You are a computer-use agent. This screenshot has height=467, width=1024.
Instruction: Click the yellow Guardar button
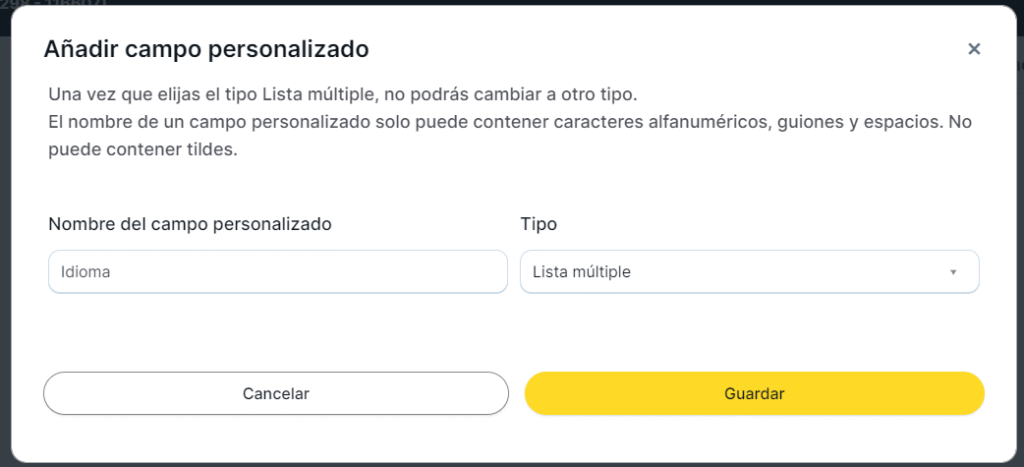coord(754,394)
